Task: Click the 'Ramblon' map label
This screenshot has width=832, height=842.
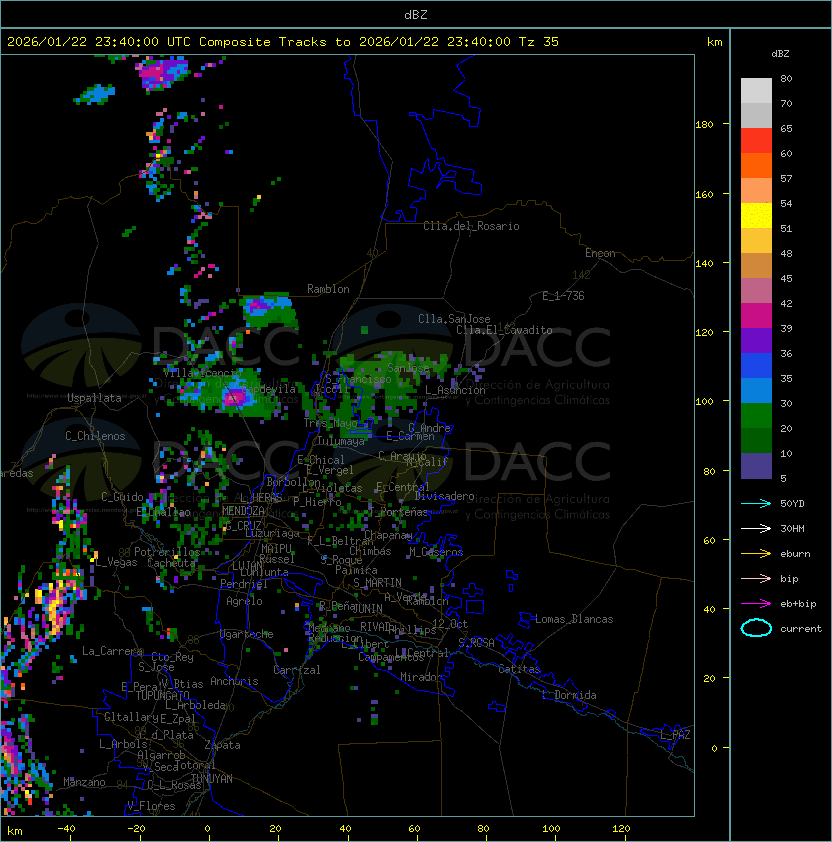Action: tap(328, 289)
